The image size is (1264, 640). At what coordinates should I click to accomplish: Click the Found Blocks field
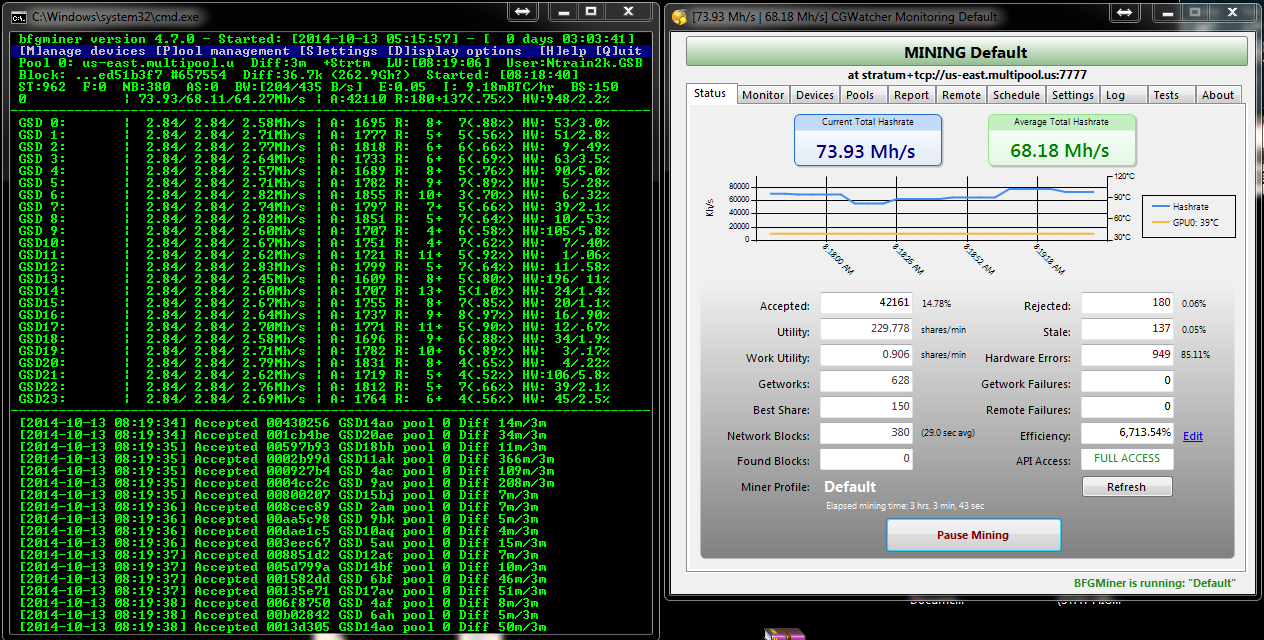pyautogui.click(x=866, y=459)
